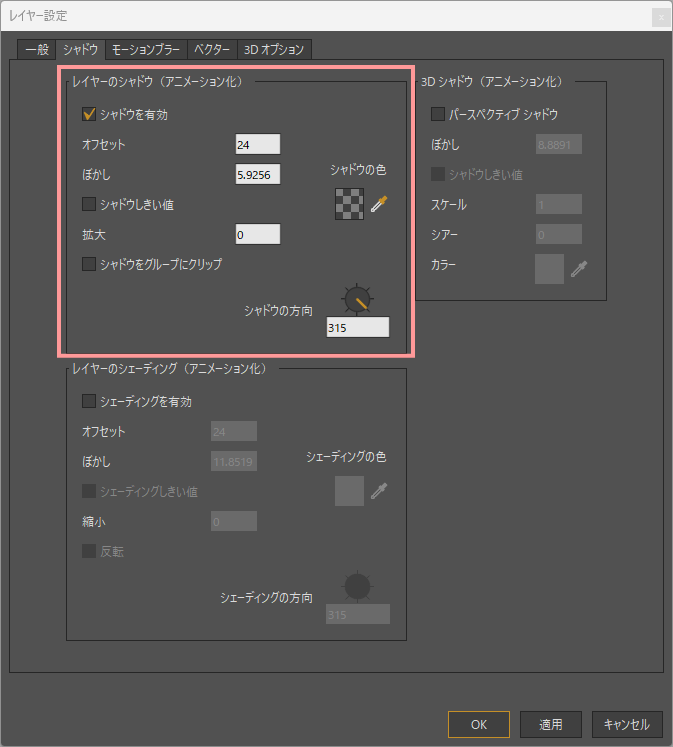This screenshot has width=673, height=747.
Task: Open the シャドウの色 checkered color swatch
Action: pyautogui.click(x=349, y=204)
